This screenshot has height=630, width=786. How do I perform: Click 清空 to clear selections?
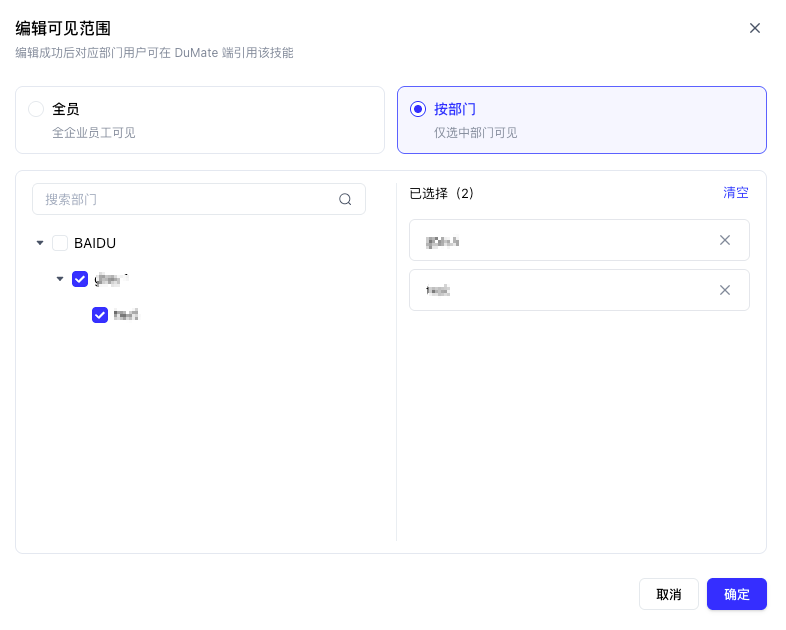[x=735, y=192]
